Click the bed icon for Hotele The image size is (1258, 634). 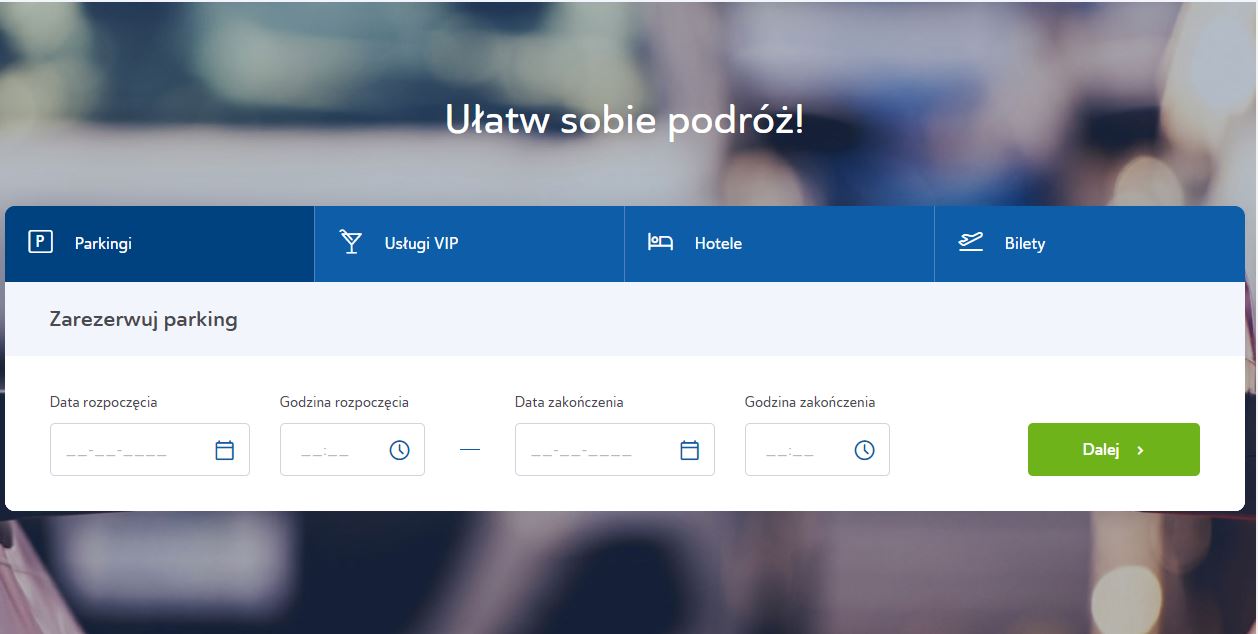(x=660, y=242)
